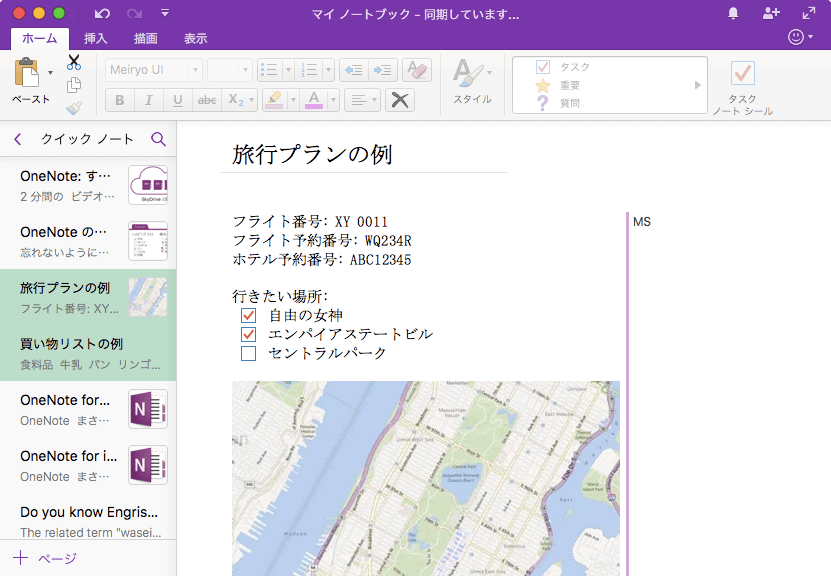Click the search magnifier in sidebar
This screenshot has height=576, width=831.
[x=158, y=140]
